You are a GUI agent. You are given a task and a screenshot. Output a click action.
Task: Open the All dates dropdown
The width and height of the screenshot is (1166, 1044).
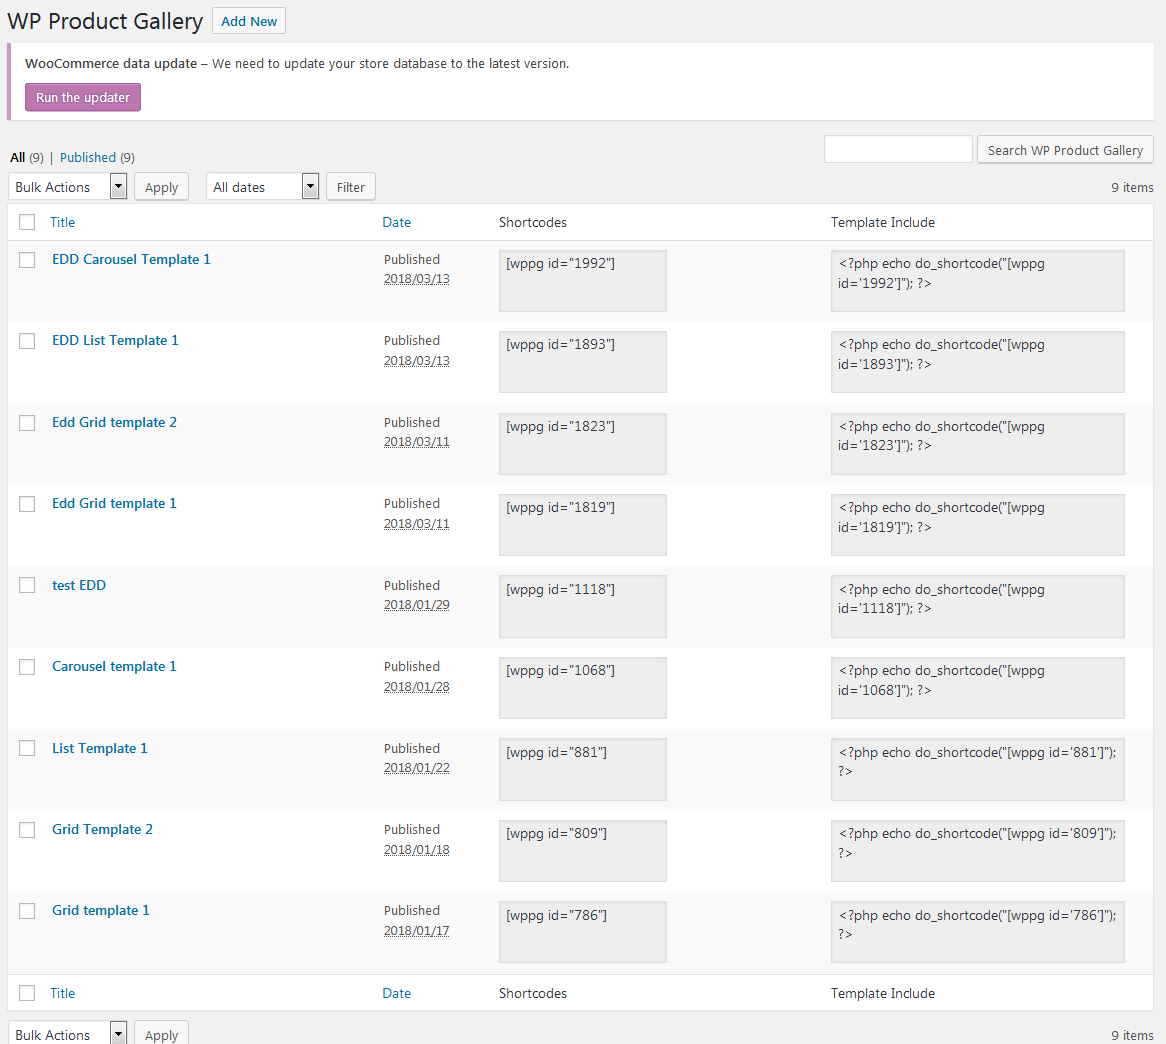pos(262,187)
